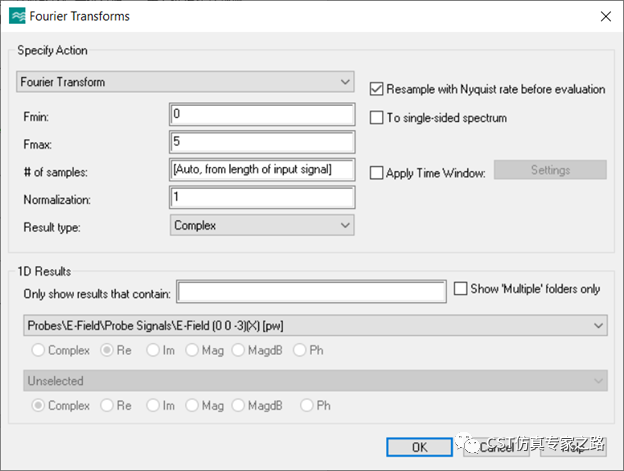The image size is (624, 471).
Task: Click the Fmax input field
Action: (262, 142)
